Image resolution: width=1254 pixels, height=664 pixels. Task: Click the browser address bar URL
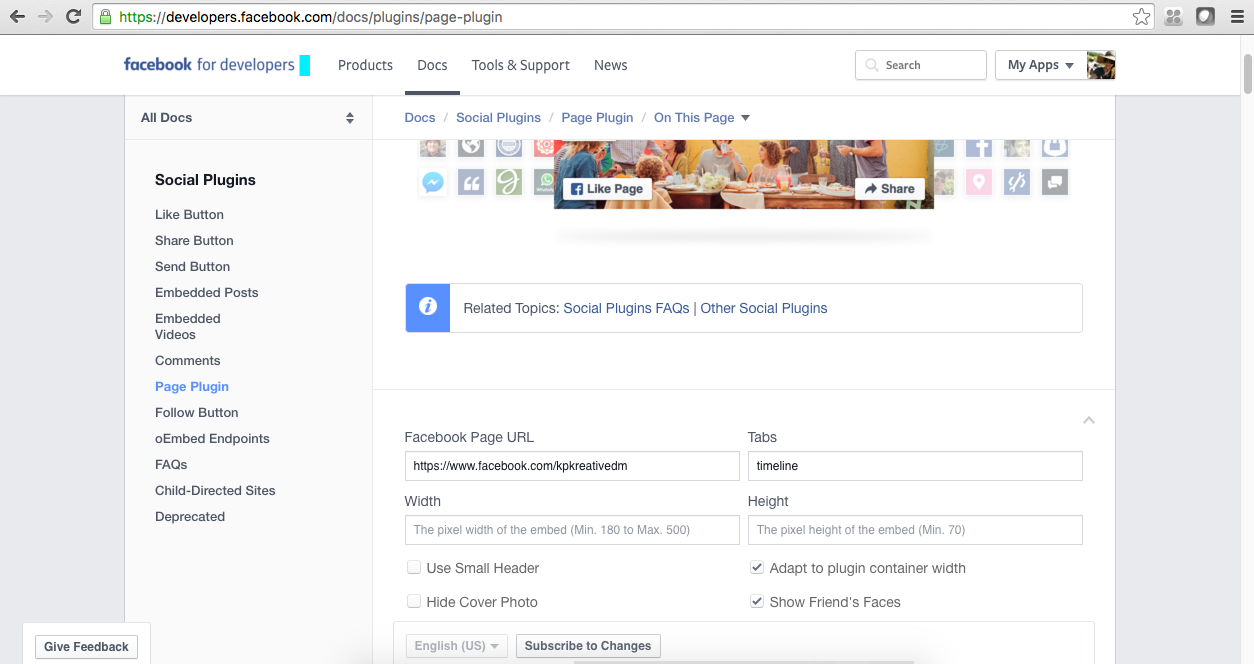click(x=310, y=17)
